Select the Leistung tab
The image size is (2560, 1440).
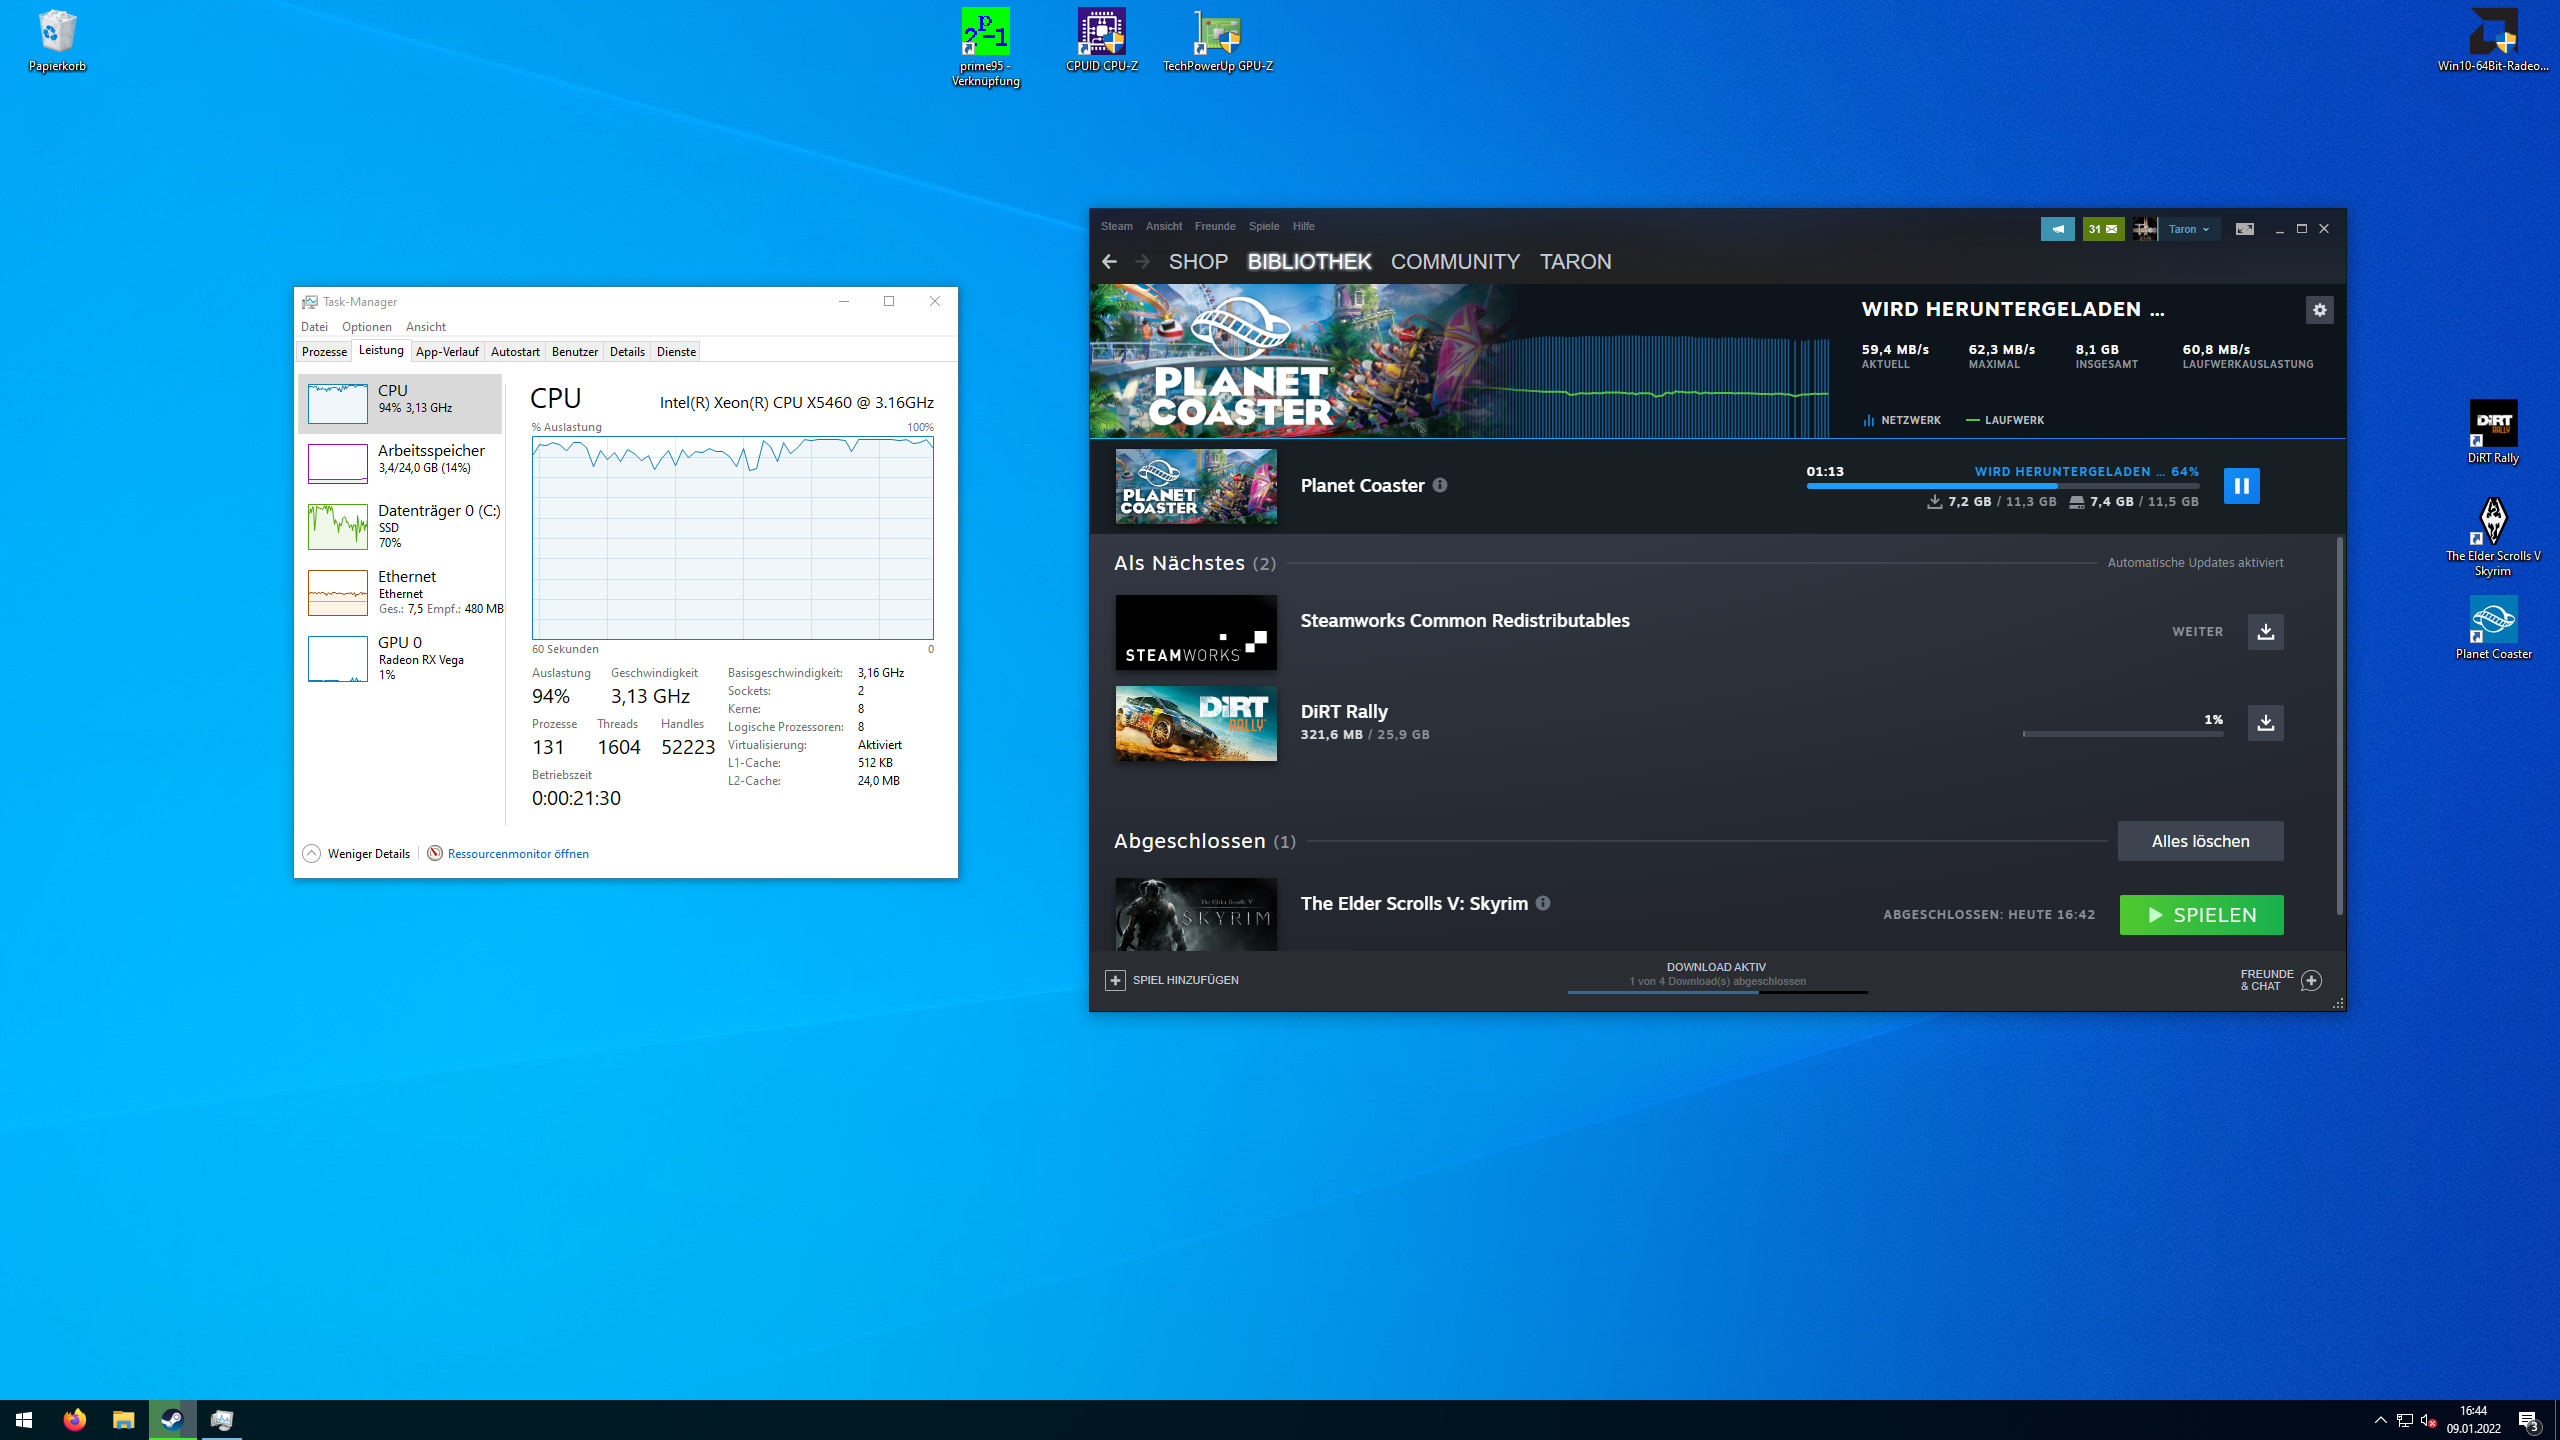pos(380,350)
